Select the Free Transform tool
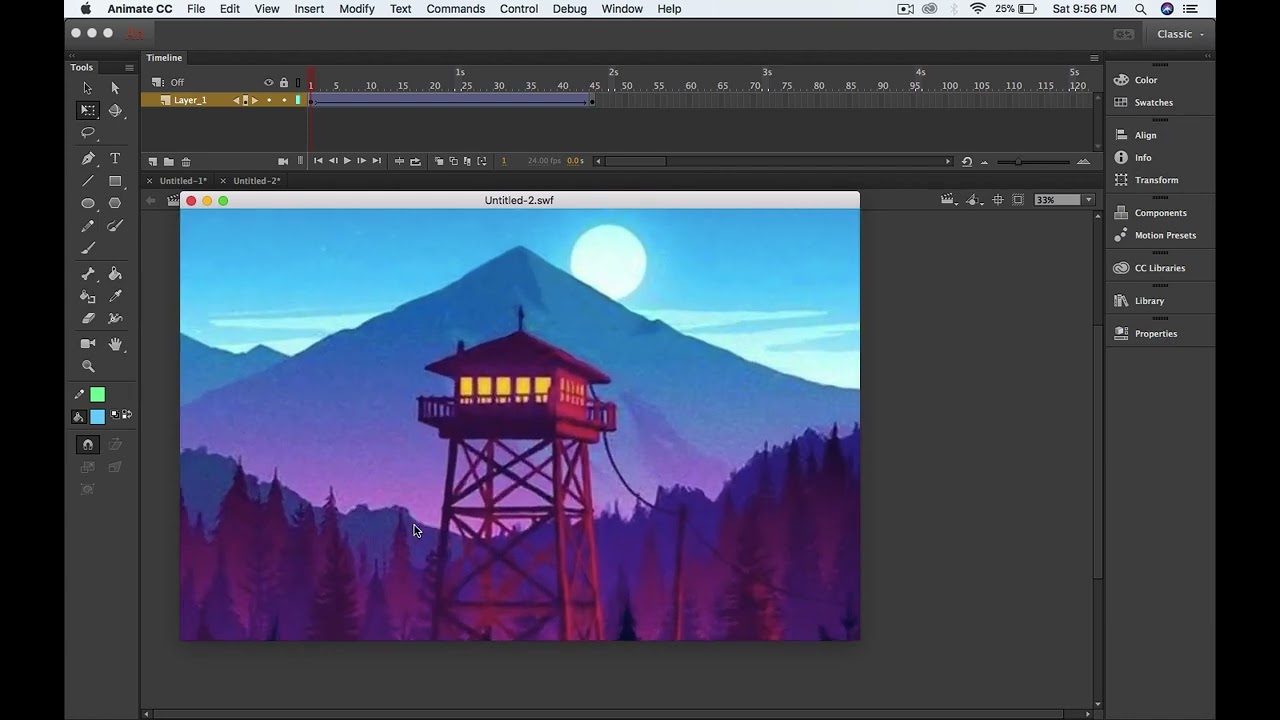The width and height of the screenshot is (1280, 720). tap(88, 110)
